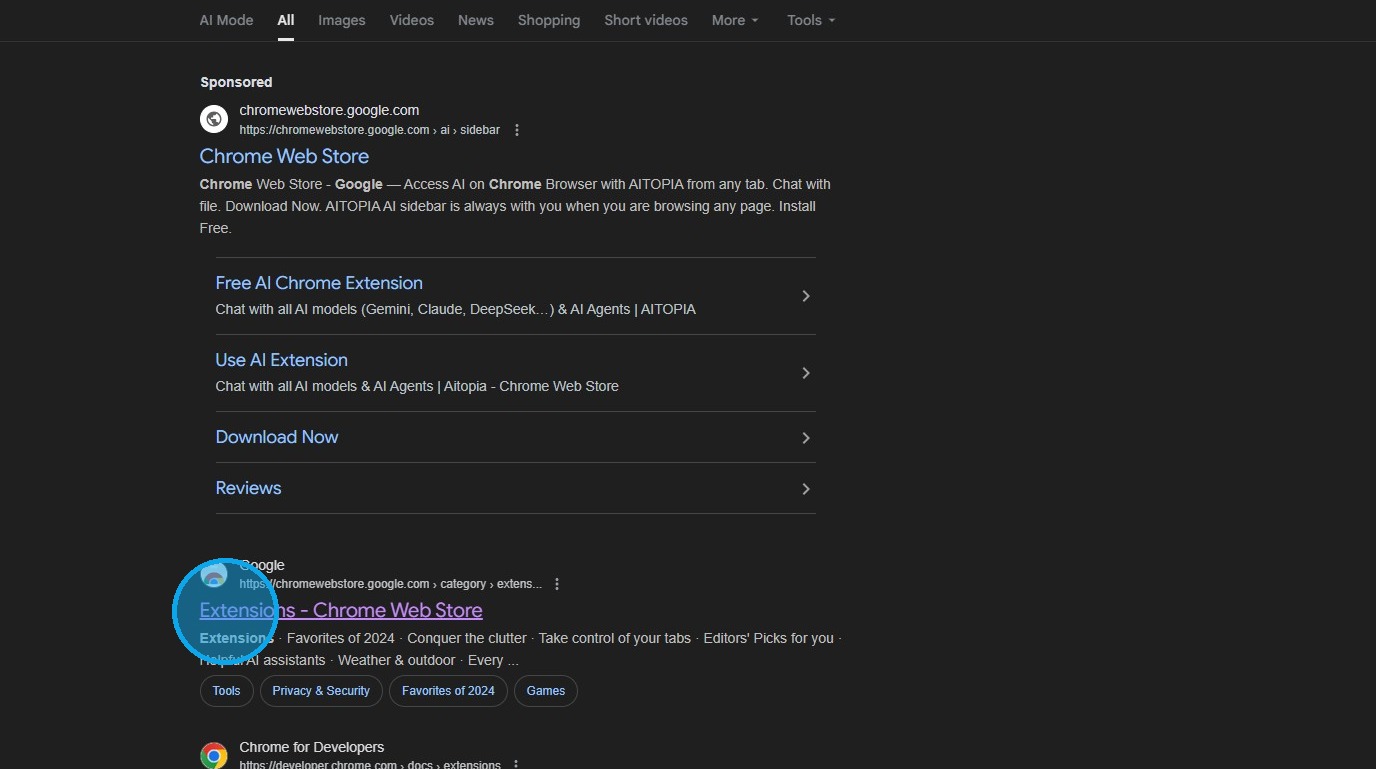Viewport: 1376px width, 769px height.
Task: Click the Tools chip under the Extensions result
Action: point(227,691)
